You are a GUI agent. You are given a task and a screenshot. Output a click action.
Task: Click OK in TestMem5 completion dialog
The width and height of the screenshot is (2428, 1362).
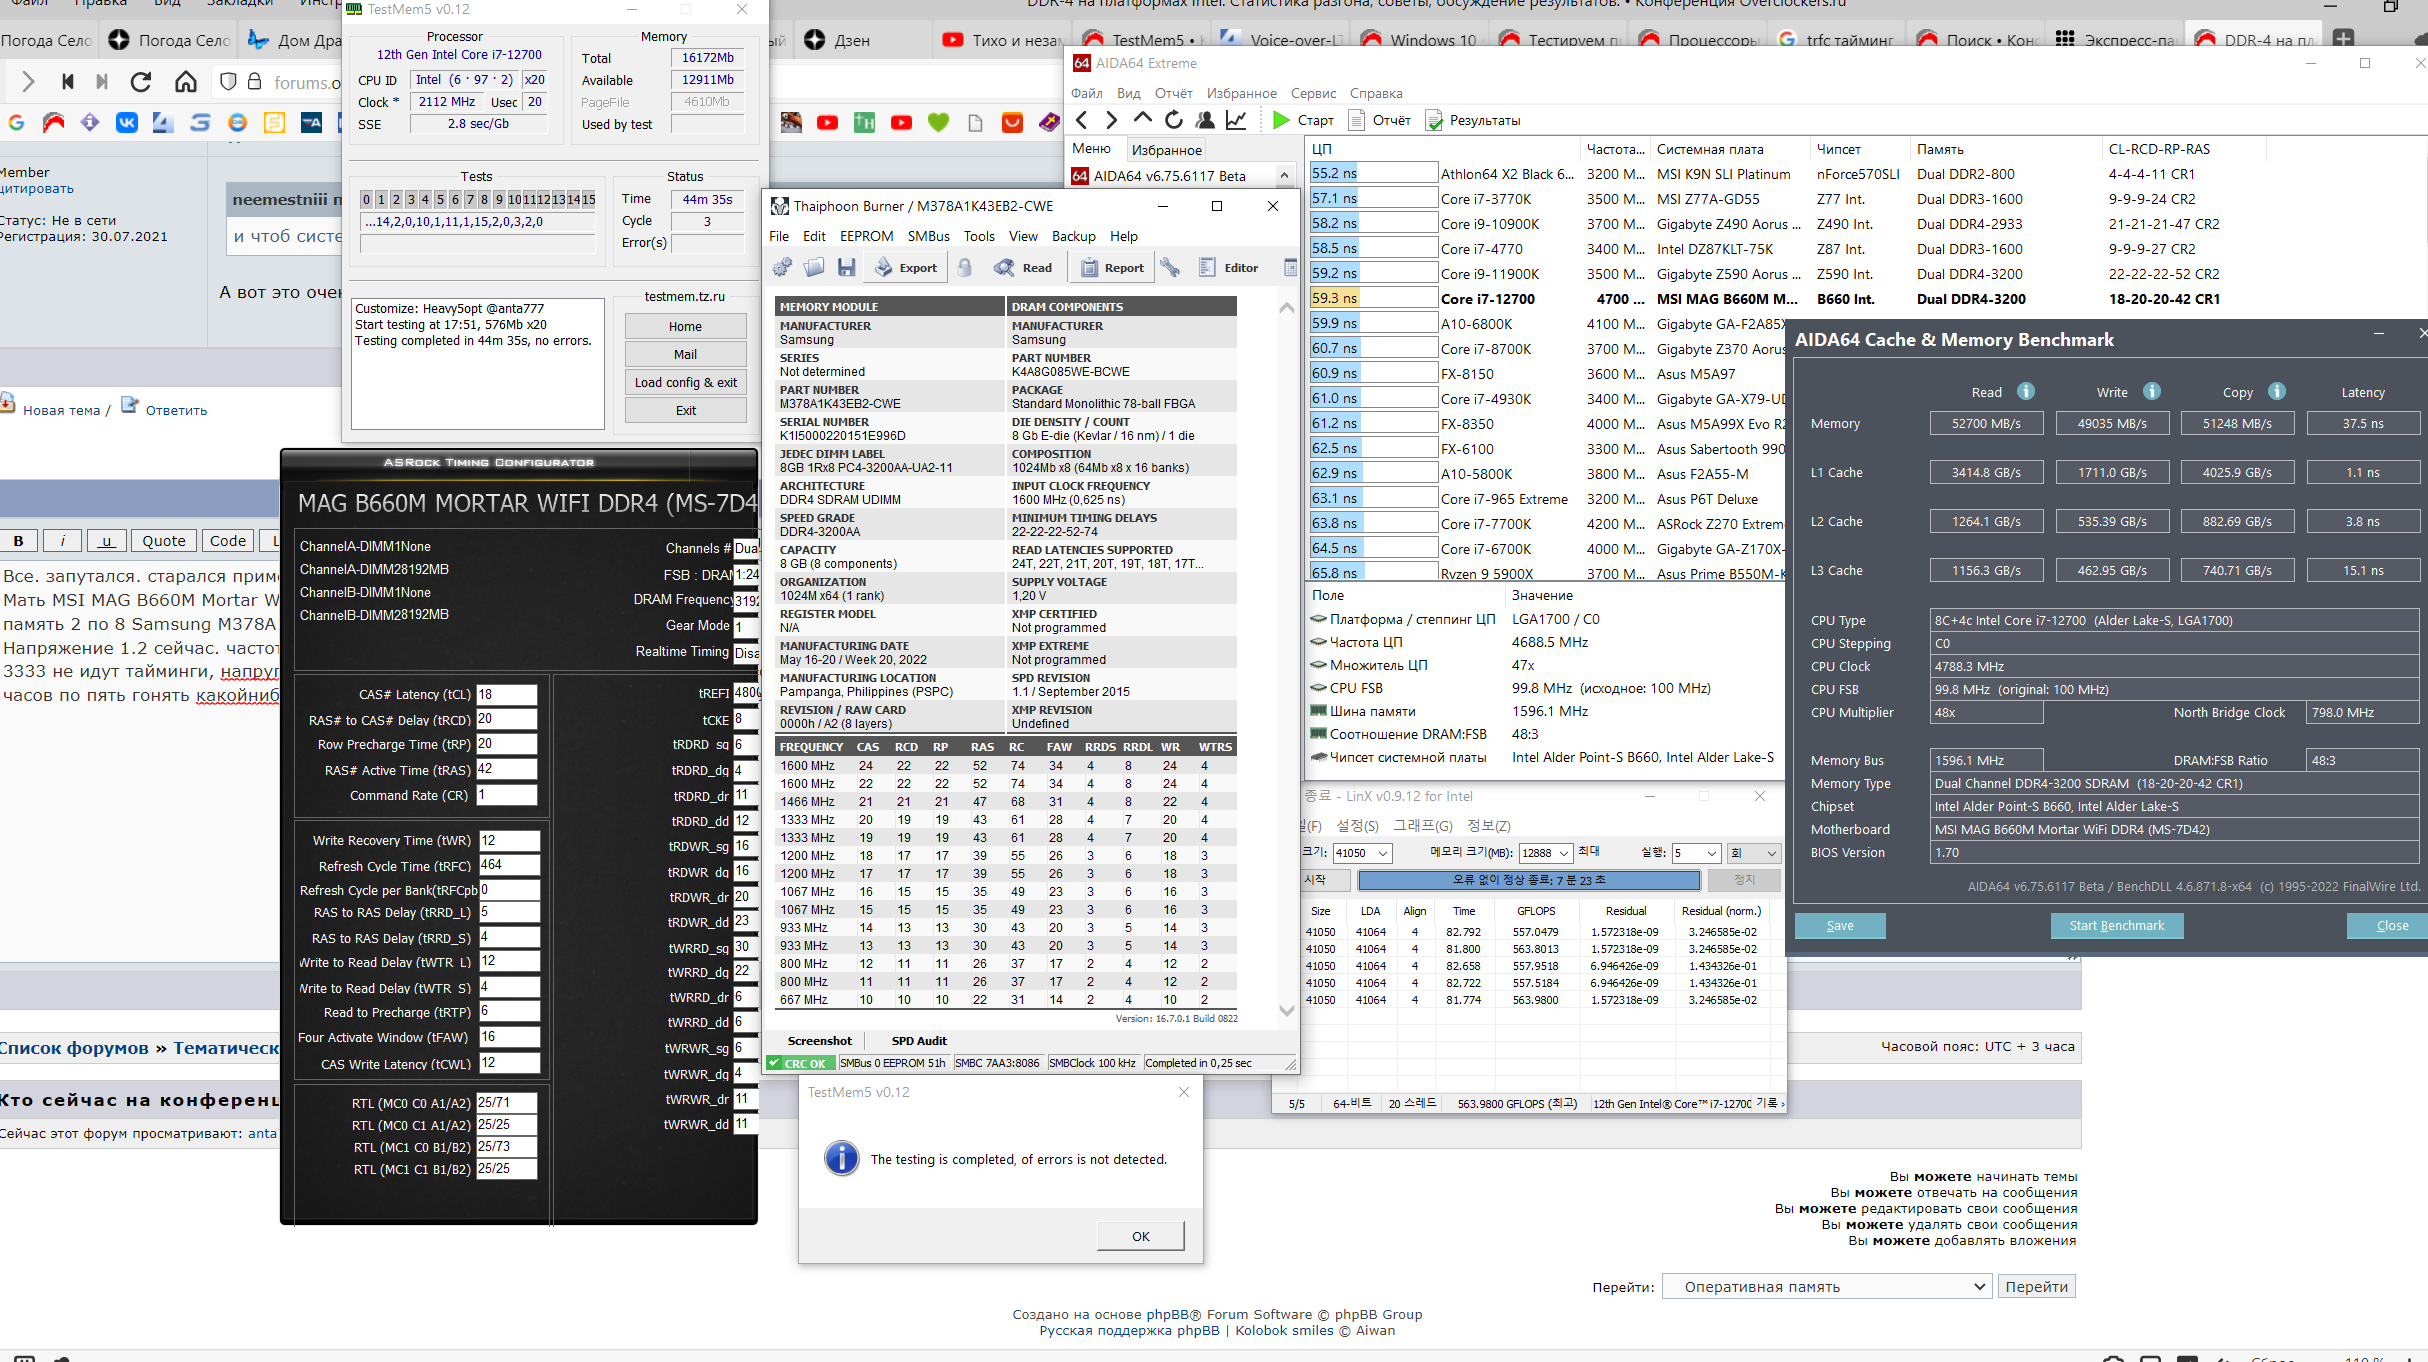pos(1140,1236)
